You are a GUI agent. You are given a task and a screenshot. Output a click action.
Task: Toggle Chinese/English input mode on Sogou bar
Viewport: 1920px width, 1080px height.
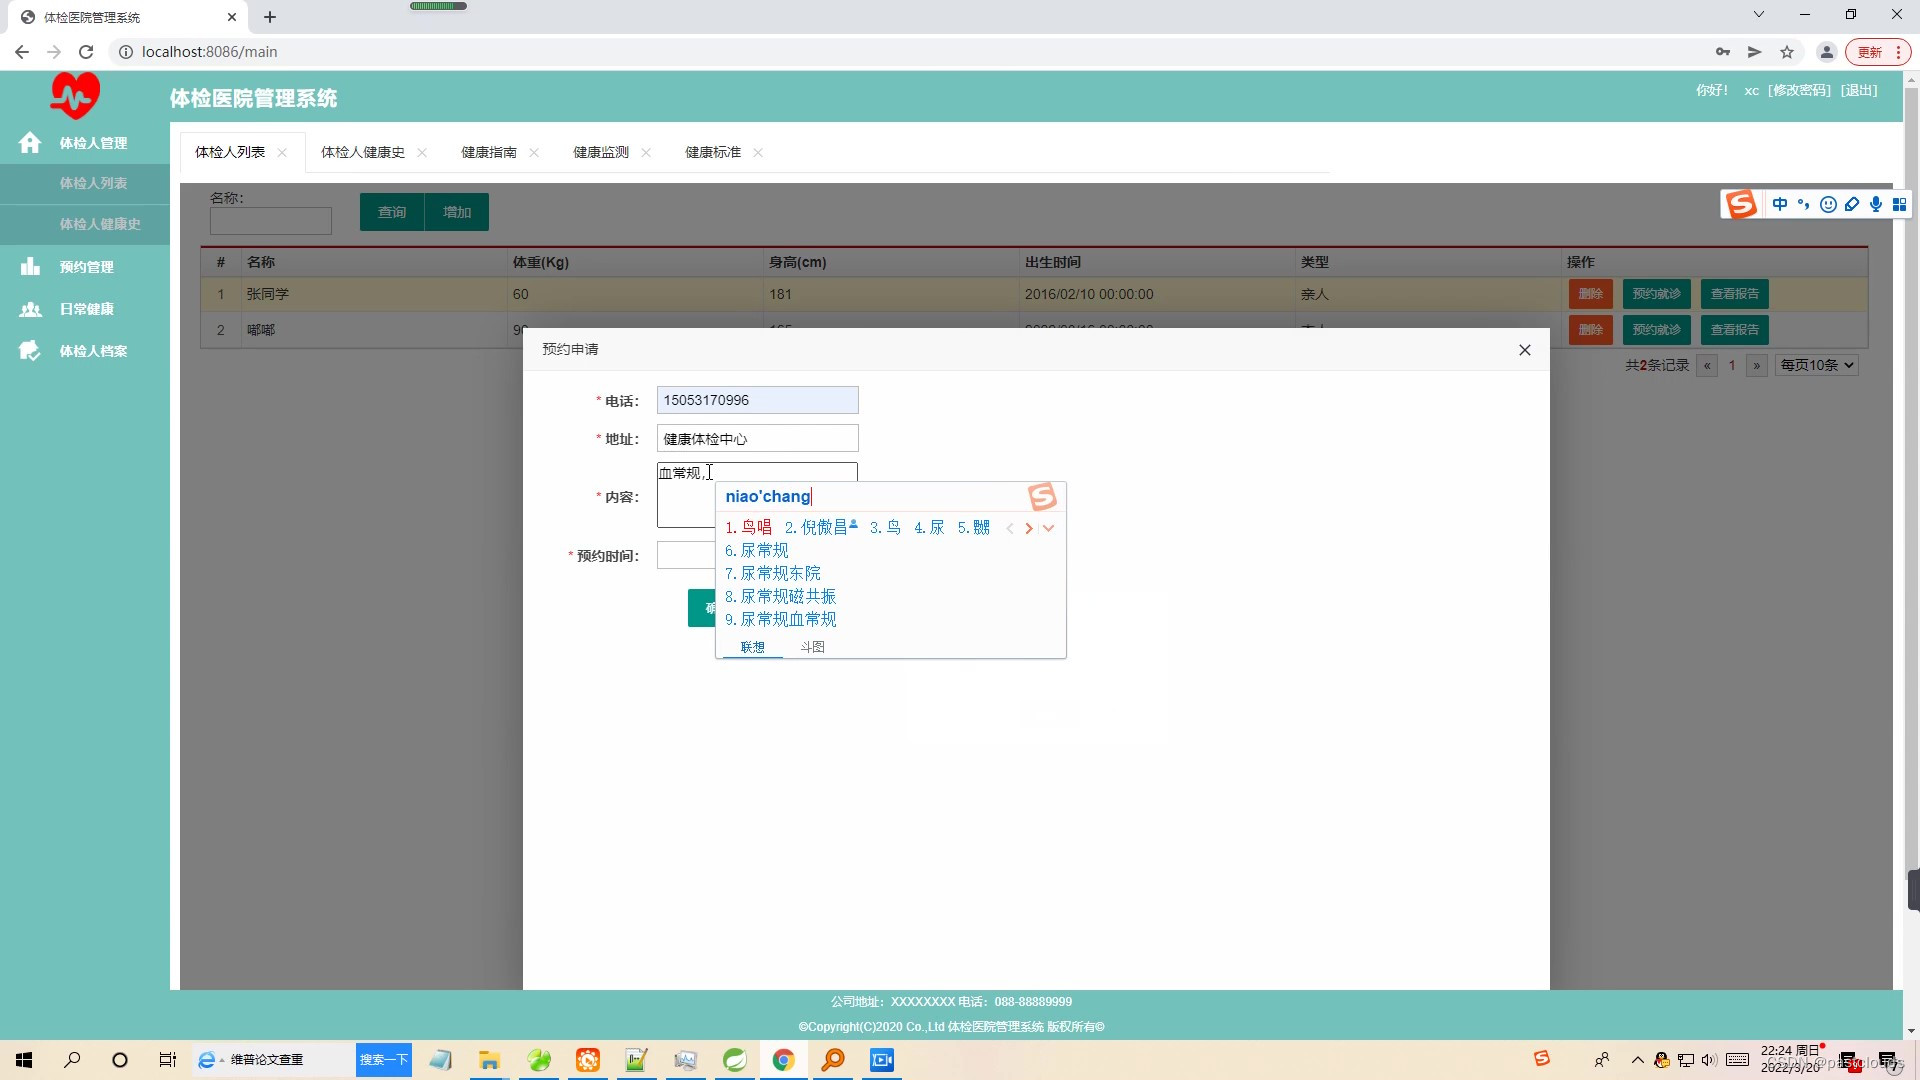tap(1780, 204)
